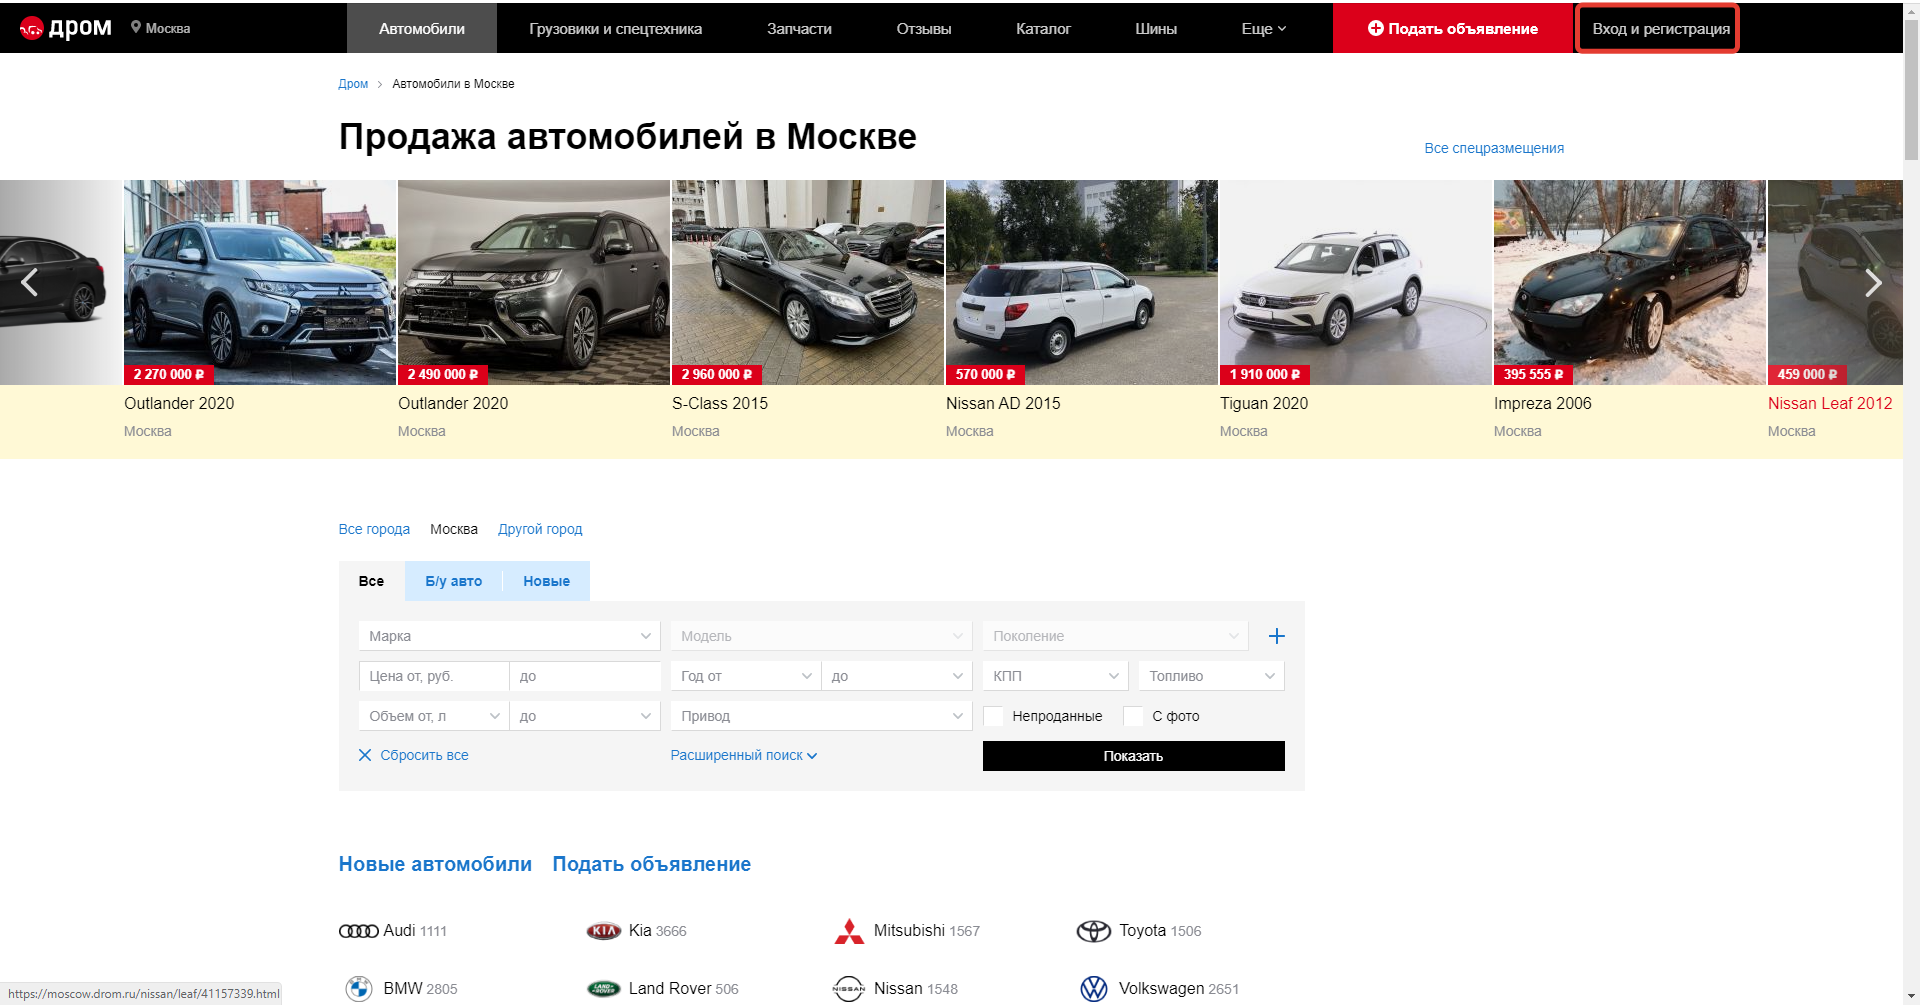
Task: Open Новые автомобили heading link
Action: point(435,864)
